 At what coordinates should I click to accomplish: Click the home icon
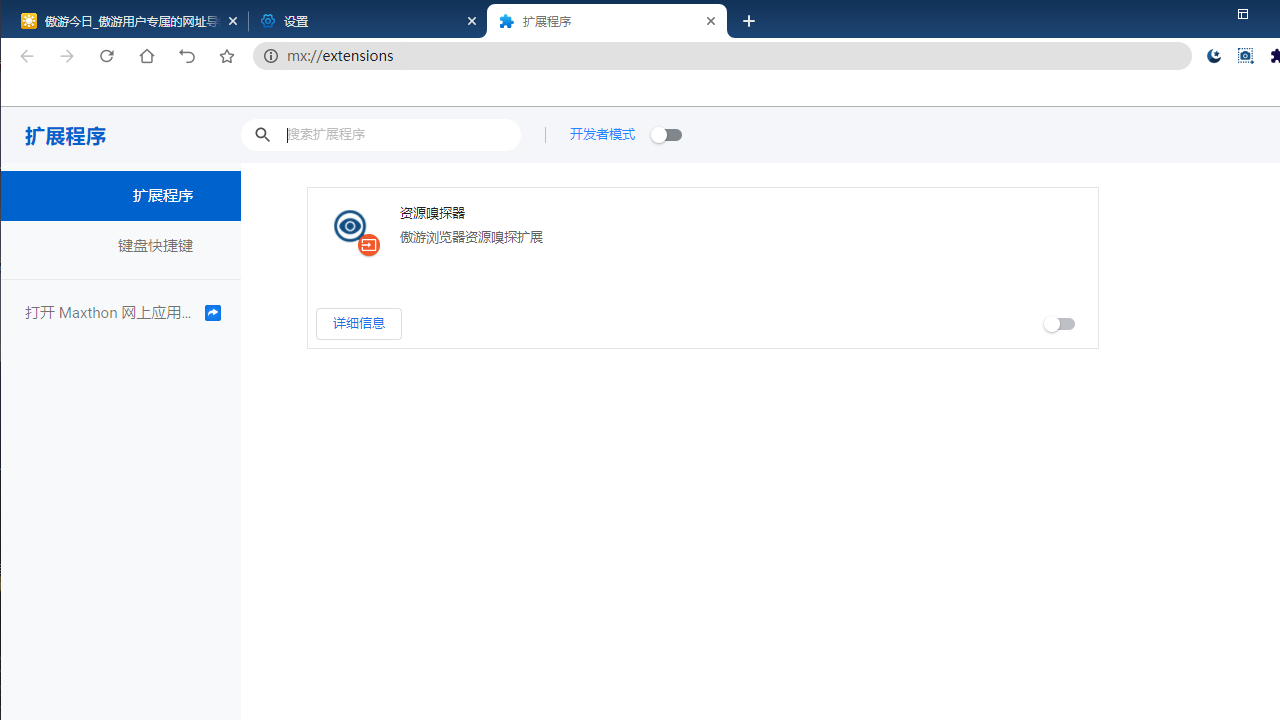[146, 56]
